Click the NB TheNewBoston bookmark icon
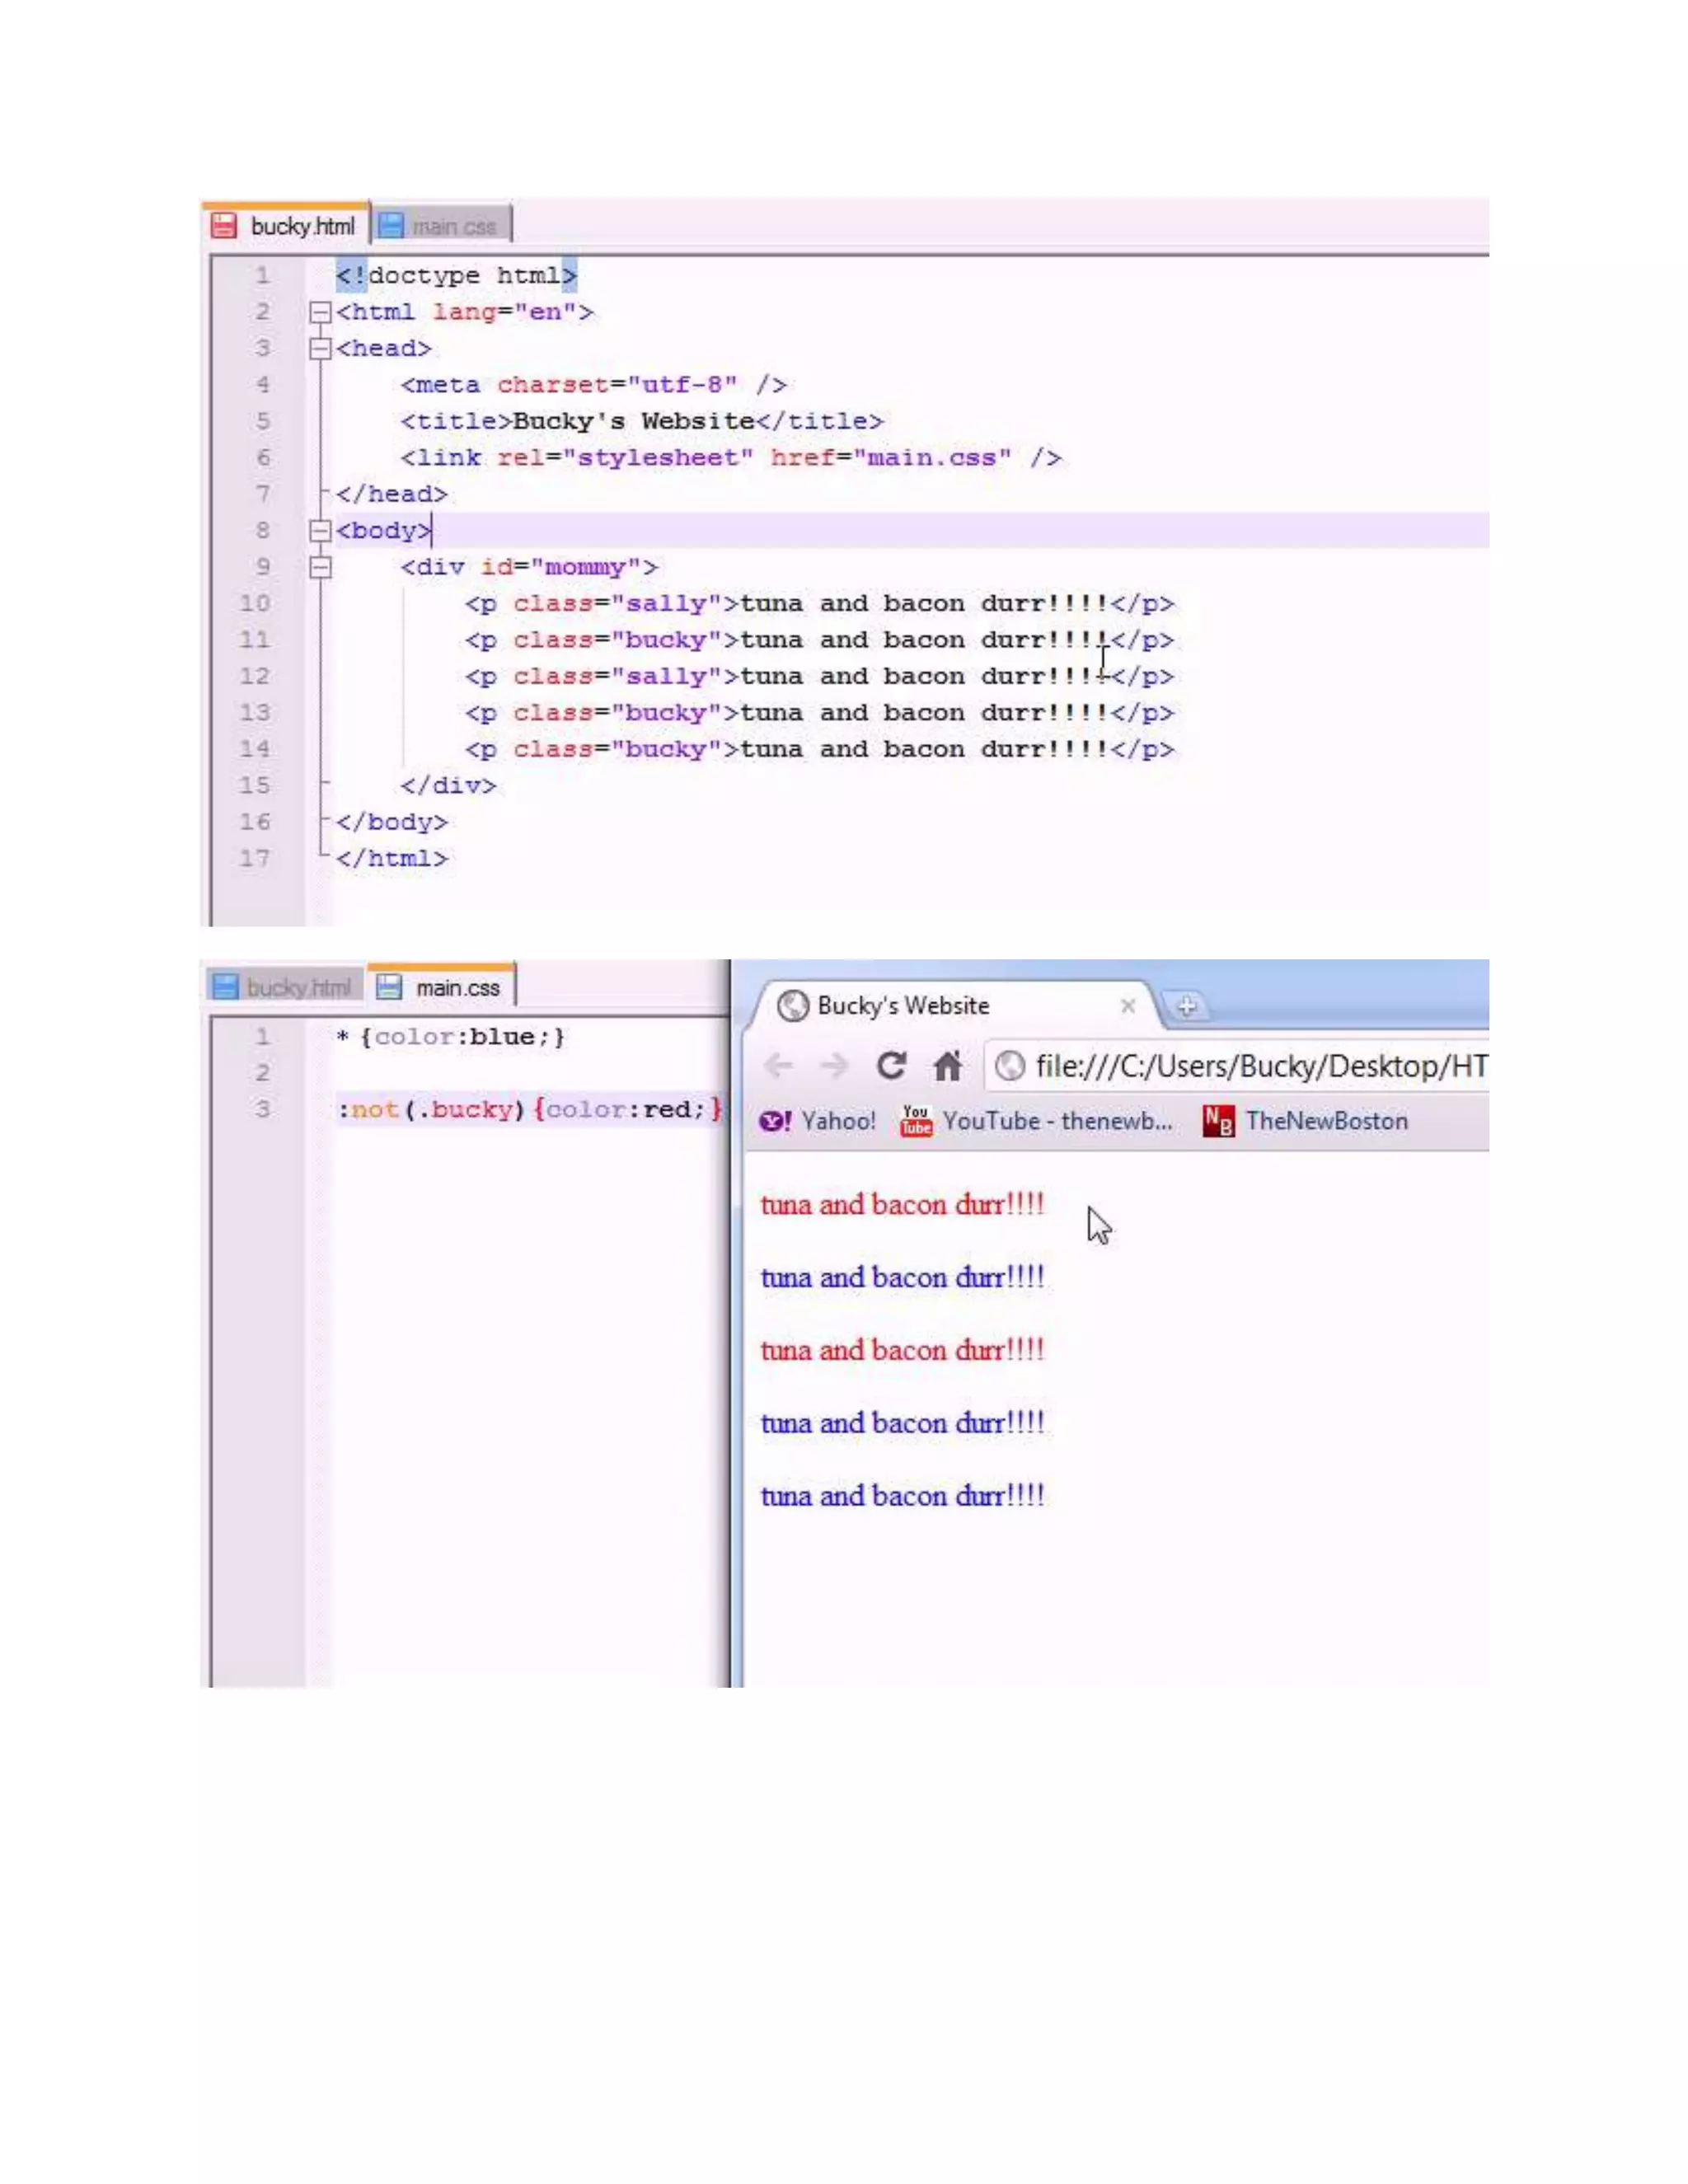 pyautogui.click(x=1218, y=1121)
